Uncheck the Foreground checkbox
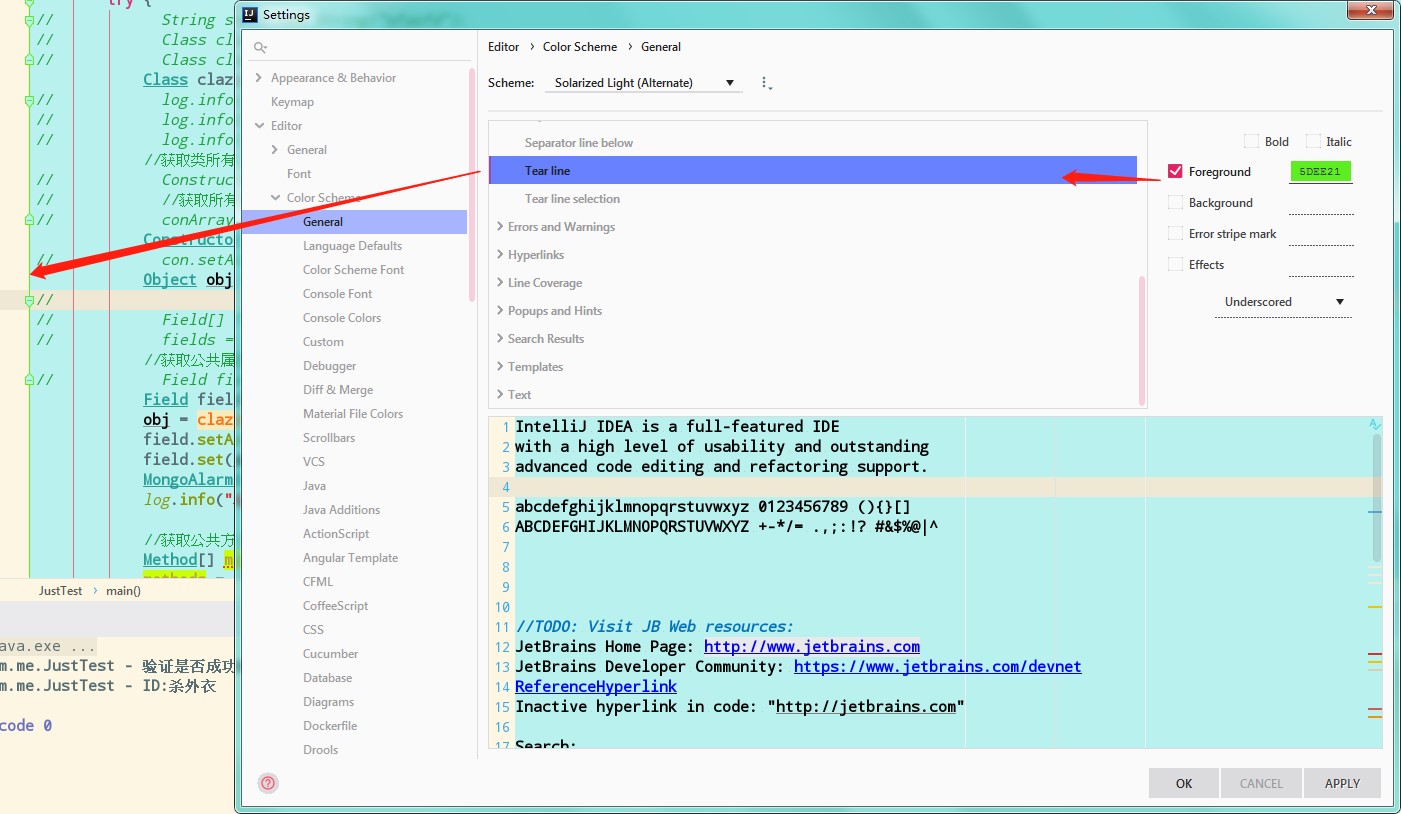 1175,172
